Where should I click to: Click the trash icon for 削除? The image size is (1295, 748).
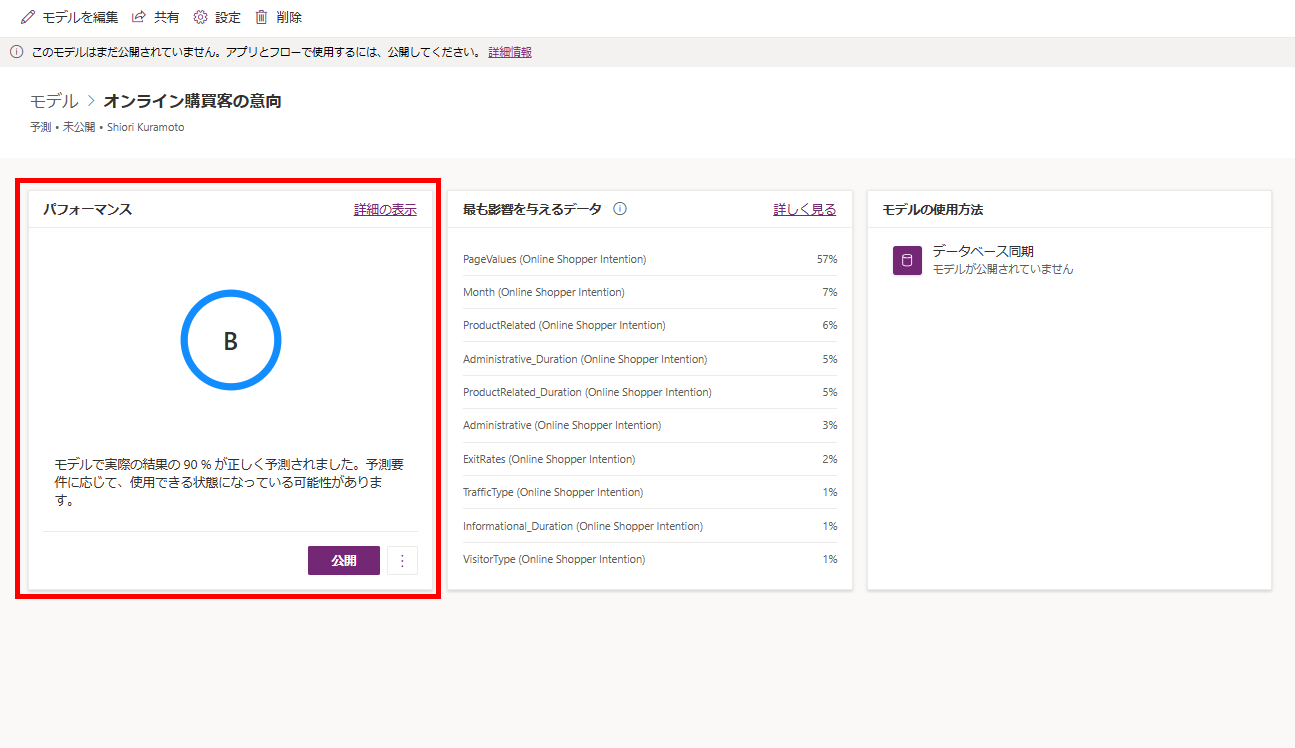pyautogui.click(x=261, y=17)
